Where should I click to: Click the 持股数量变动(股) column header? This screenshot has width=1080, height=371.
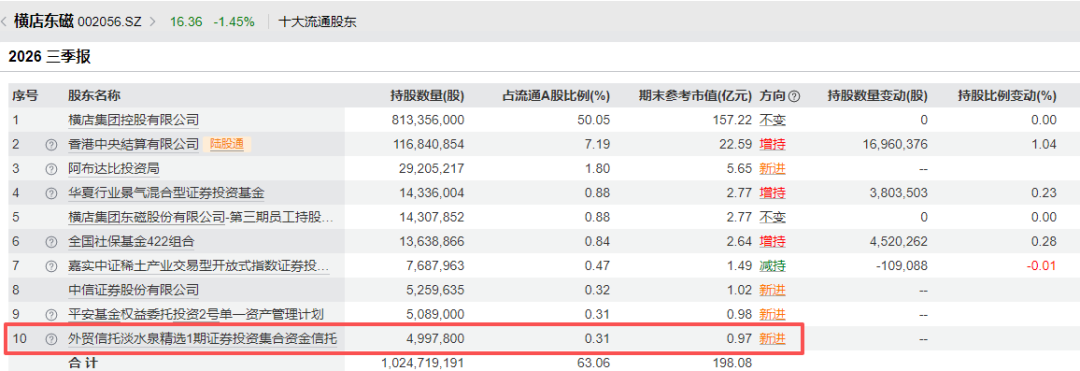click(878, 96)
